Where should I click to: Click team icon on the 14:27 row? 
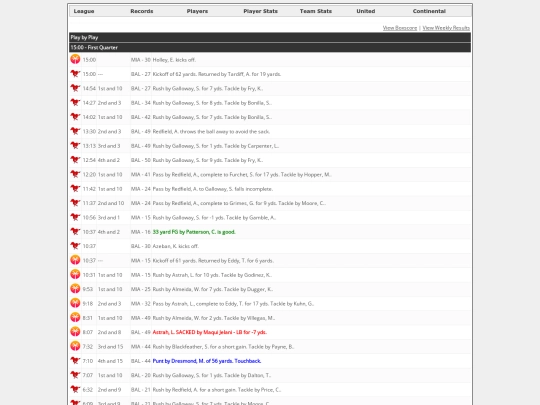(75, 103)
